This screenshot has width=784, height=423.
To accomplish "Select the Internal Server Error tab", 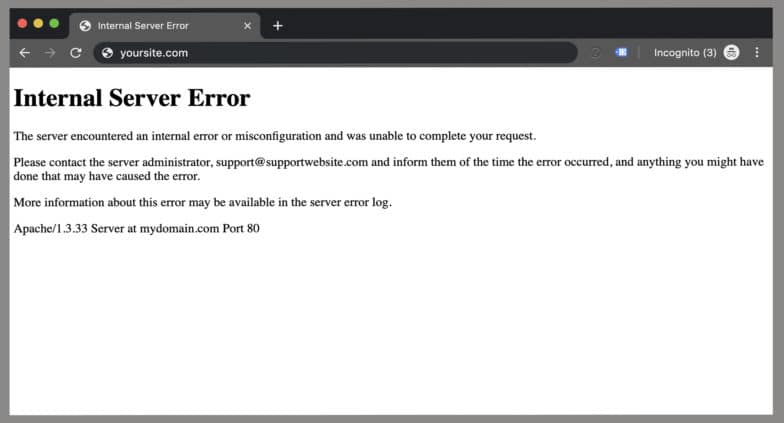I will click(165, 26).
